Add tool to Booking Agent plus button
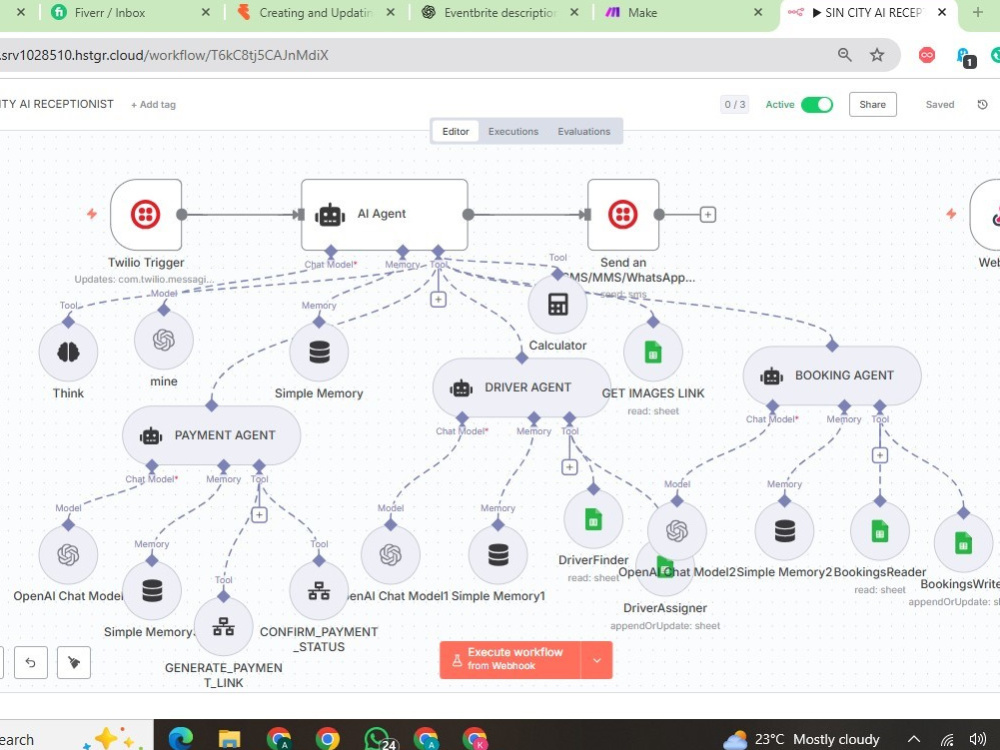This screenshot has width=1000, height=750. tap(880, 455)
